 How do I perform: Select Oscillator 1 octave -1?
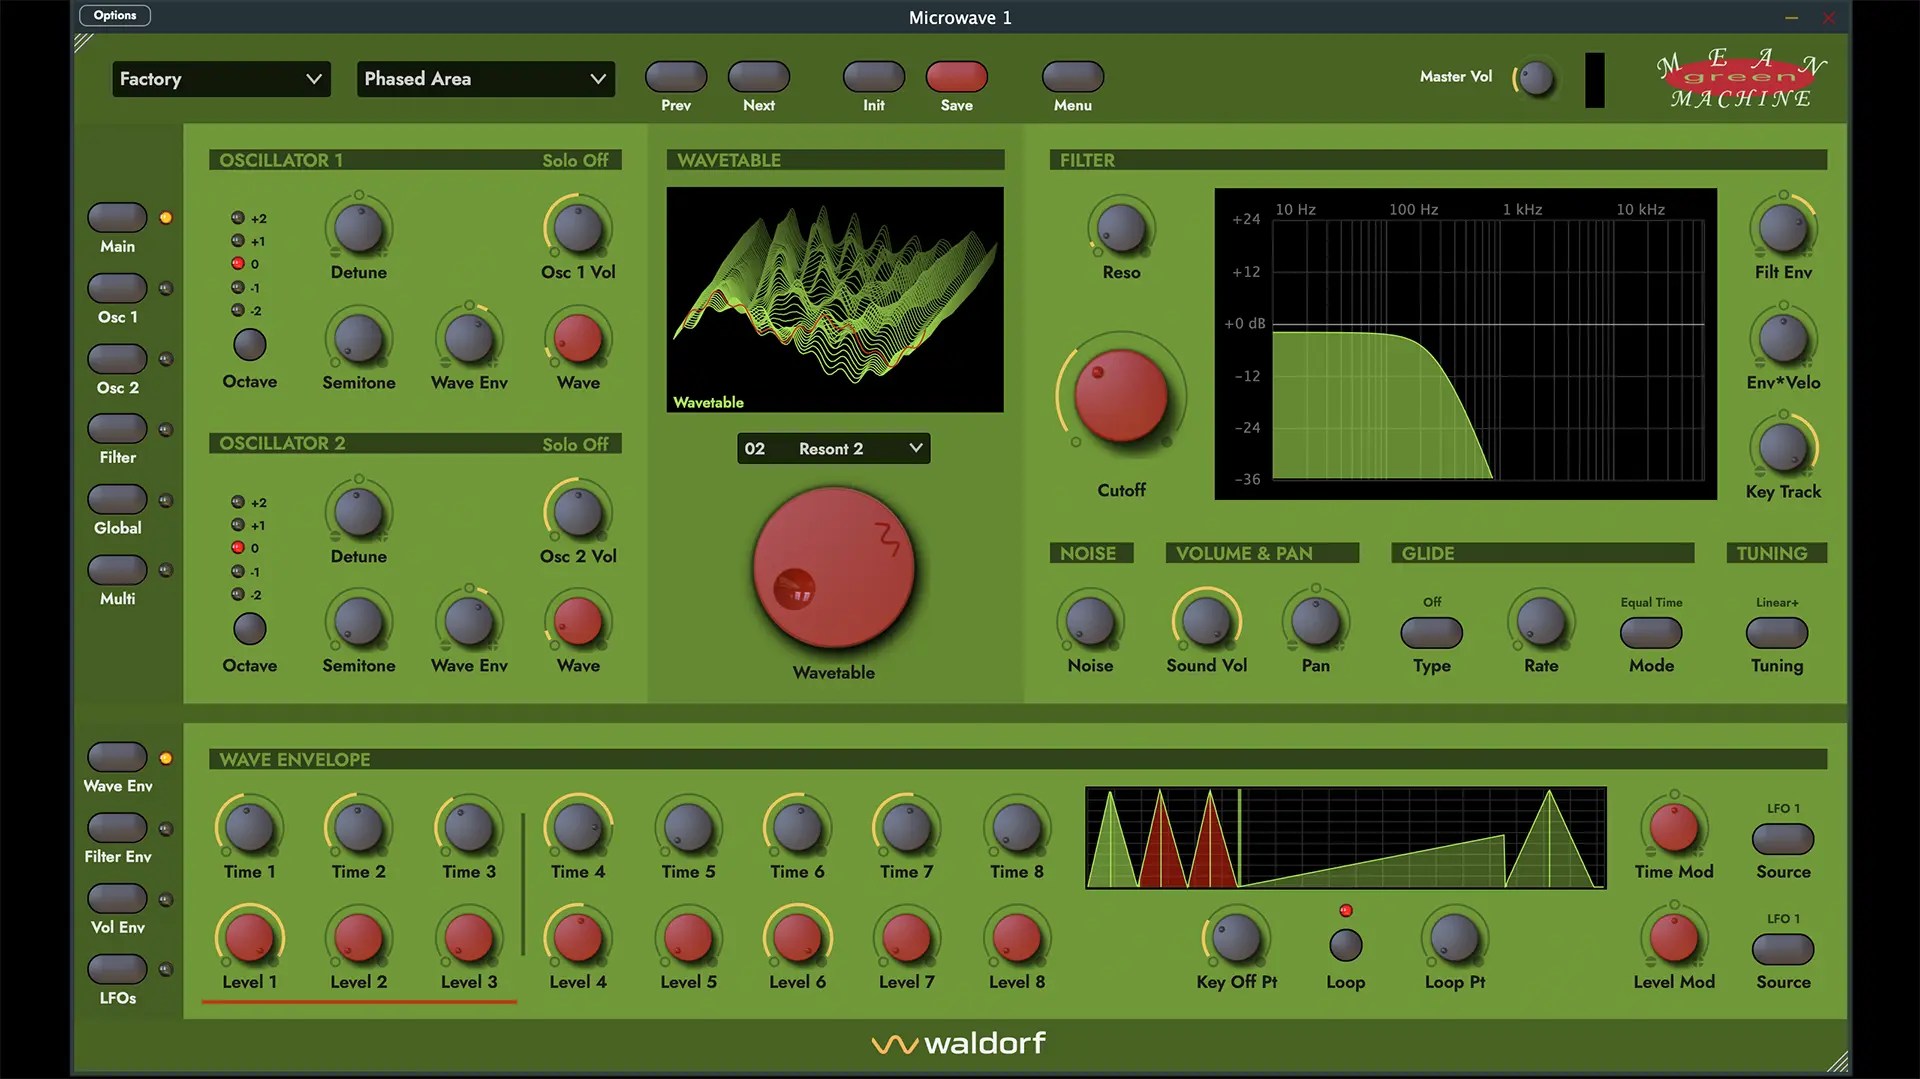pos(238,287)
